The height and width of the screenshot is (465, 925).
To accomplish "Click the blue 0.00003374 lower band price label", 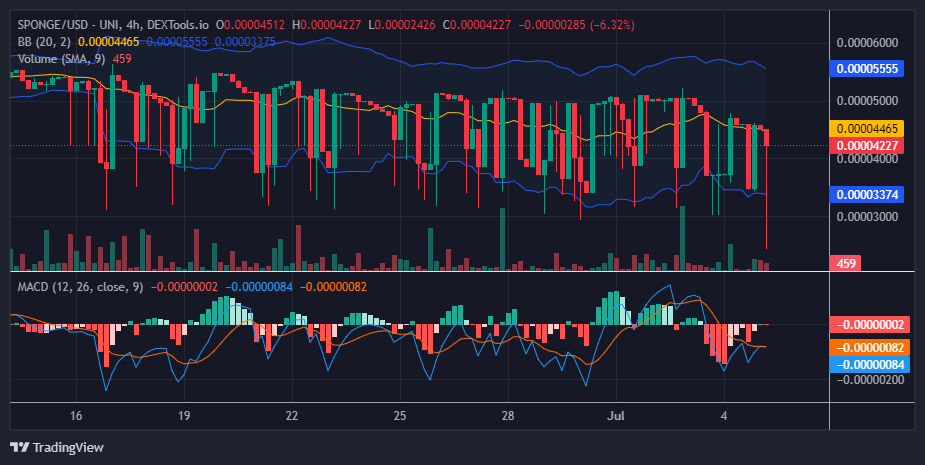I will [x=866, y=194].
